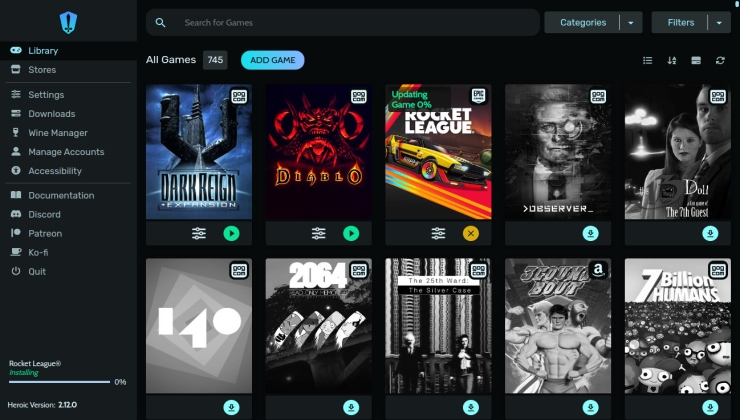The width and height of the screenshot is (740, 420).
Task: Click the Search for Games field
Action: 350,22
